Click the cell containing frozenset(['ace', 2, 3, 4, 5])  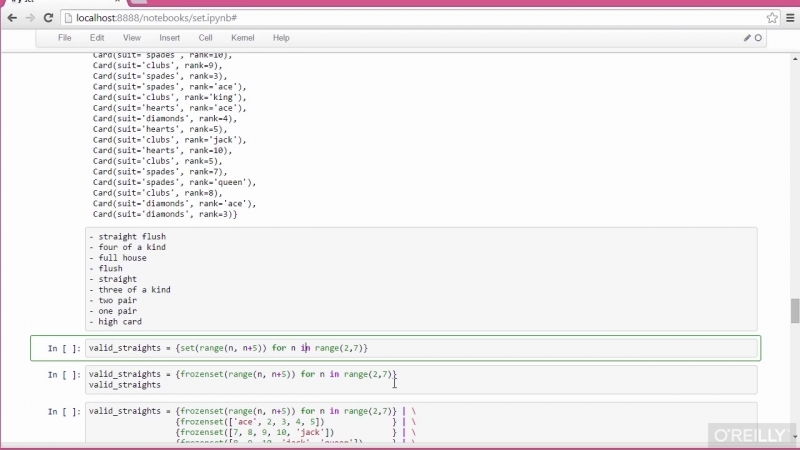click(421, 422)
